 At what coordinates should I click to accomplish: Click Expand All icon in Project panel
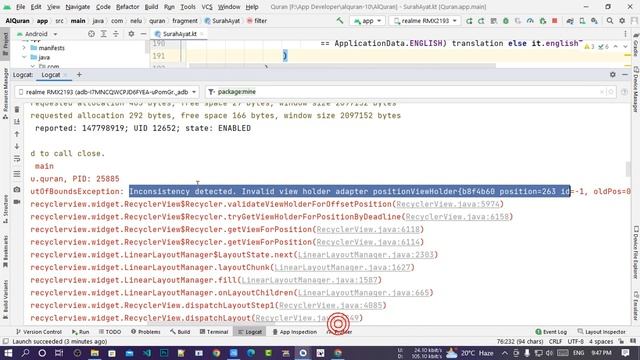(103, 34)
